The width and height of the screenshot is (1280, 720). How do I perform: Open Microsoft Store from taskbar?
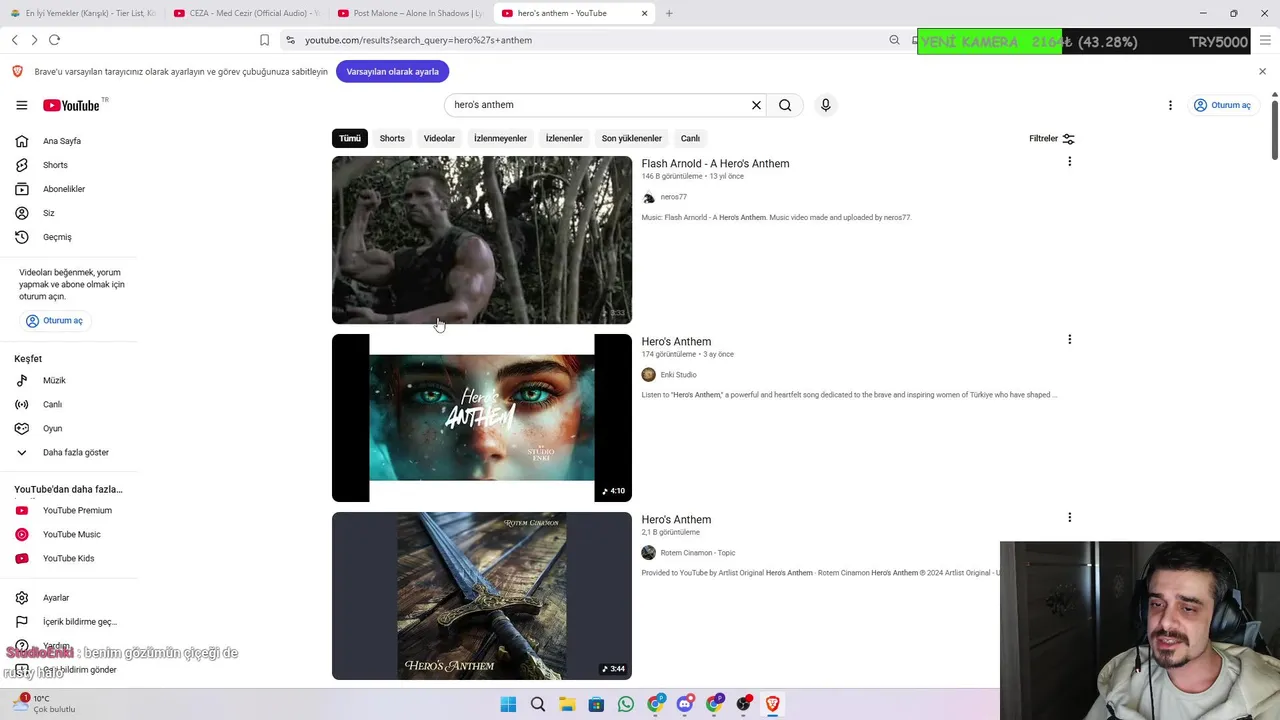tap(596, 704)
